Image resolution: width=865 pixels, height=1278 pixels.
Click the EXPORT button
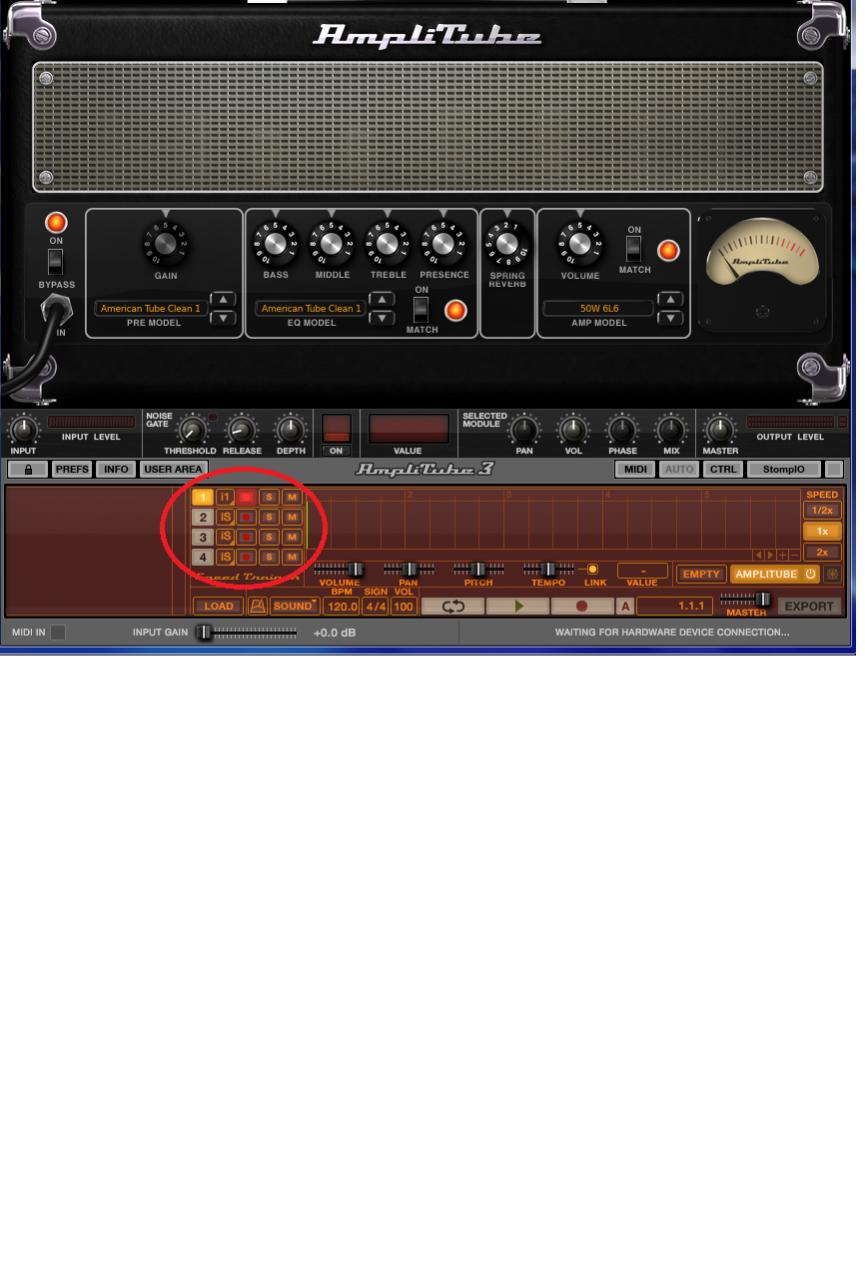[809, 606]
